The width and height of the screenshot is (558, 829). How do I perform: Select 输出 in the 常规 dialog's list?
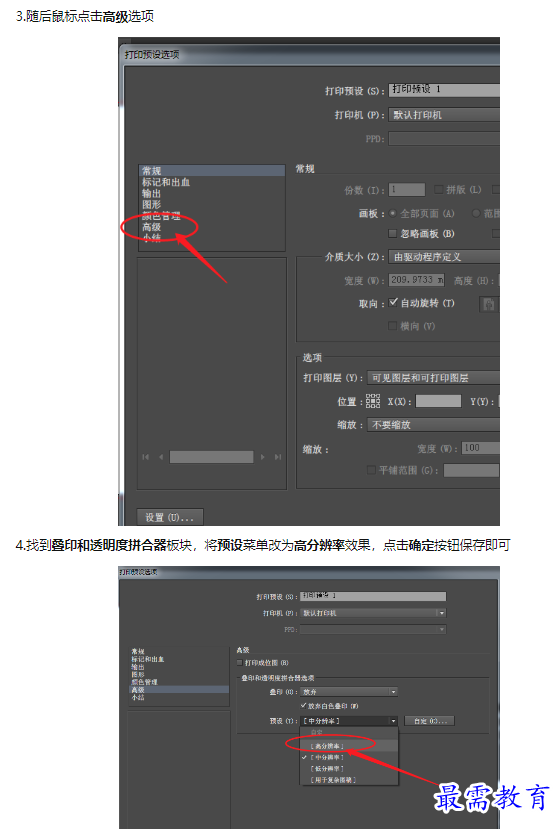tap(212, 194)
